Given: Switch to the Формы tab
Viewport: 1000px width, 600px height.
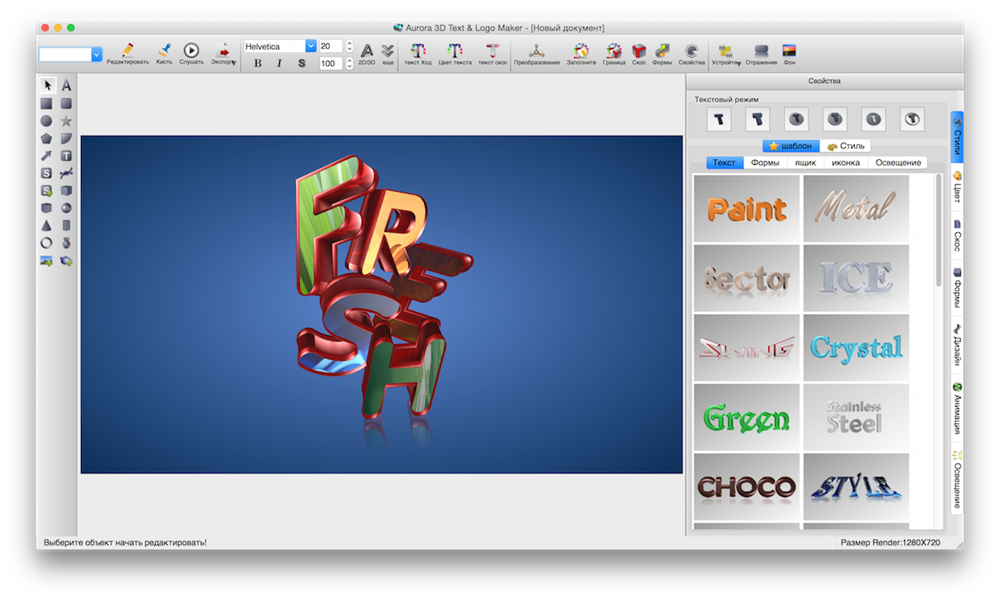Looking at the screenshot, I should (x=765, y=163).
